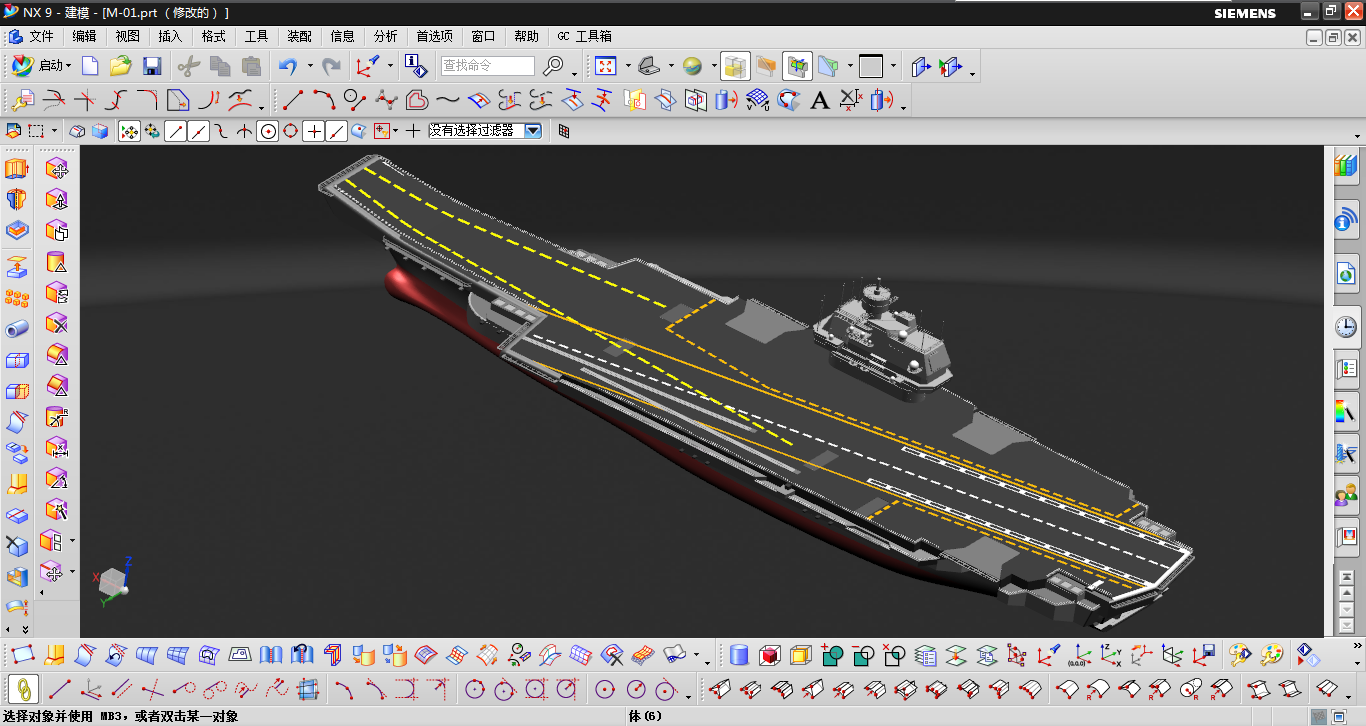
Task: Open a part with the folder icon
Action: pos(120,66)
